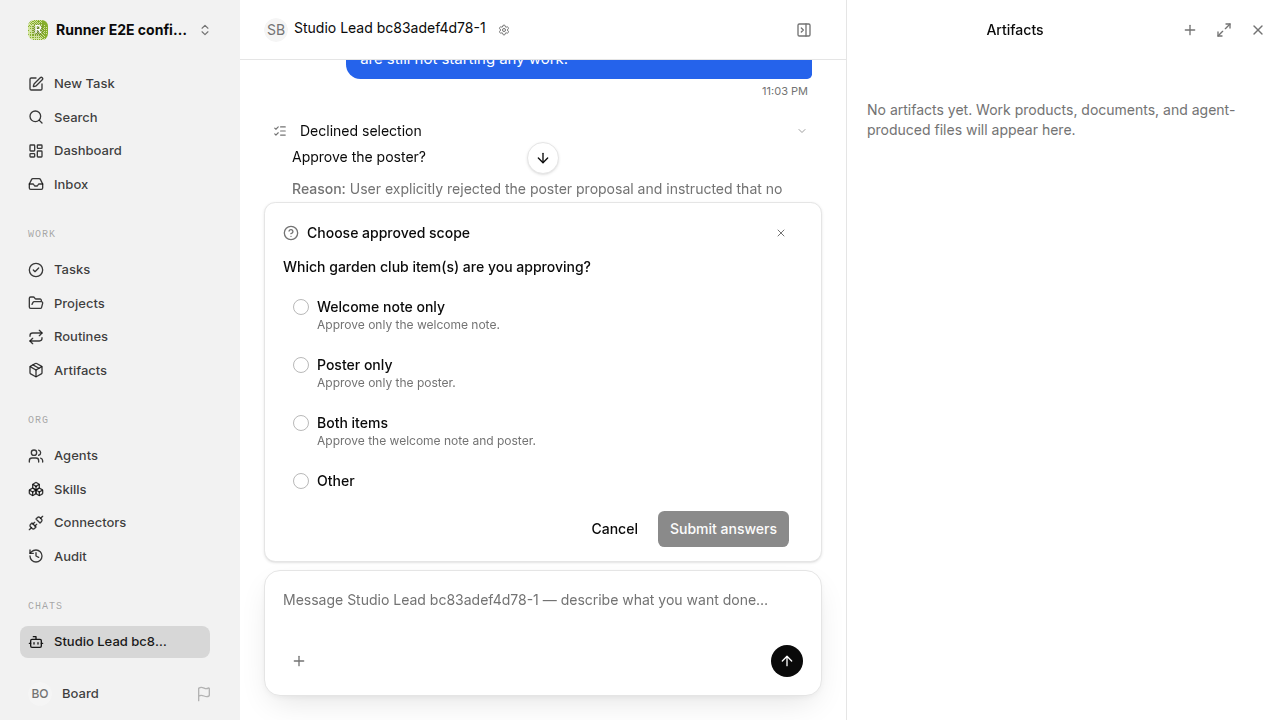Screen dimensions: 1280x720
Task: Dismiss the Choose approved scope dialog
Action: (781, 233)
